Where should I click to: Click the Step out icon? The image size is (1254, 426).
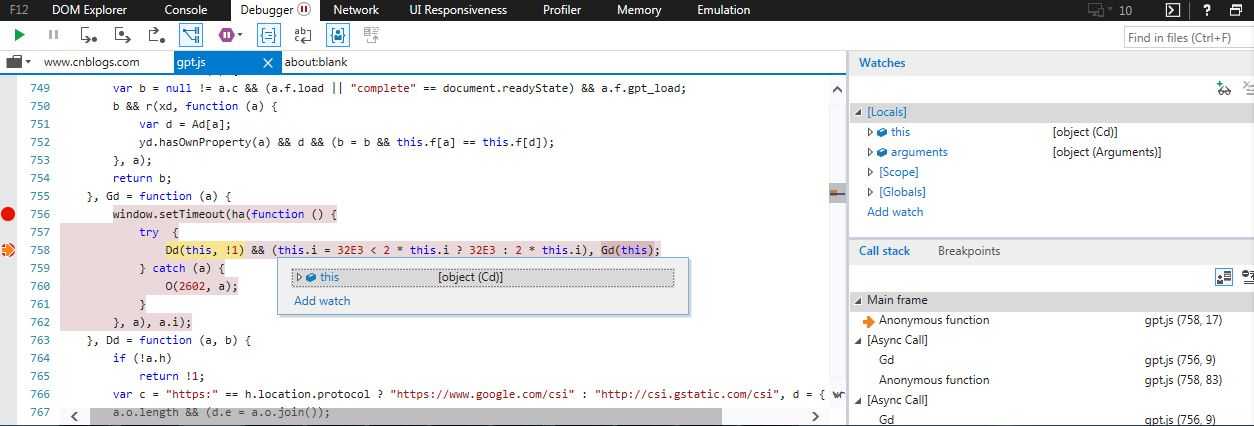point(156,35)
